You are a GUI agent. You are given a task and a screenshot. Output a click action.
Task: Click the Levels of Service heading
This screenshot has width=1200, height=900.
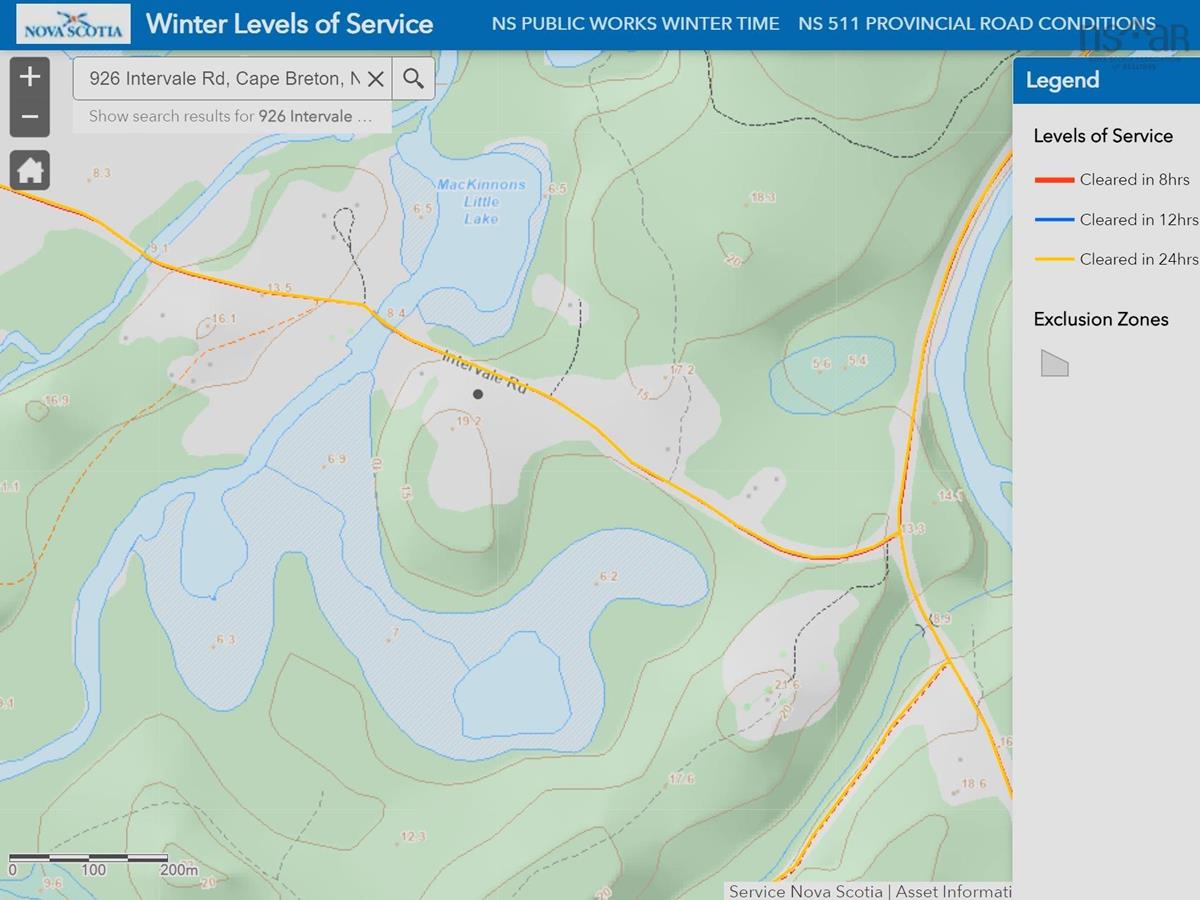1103,136
